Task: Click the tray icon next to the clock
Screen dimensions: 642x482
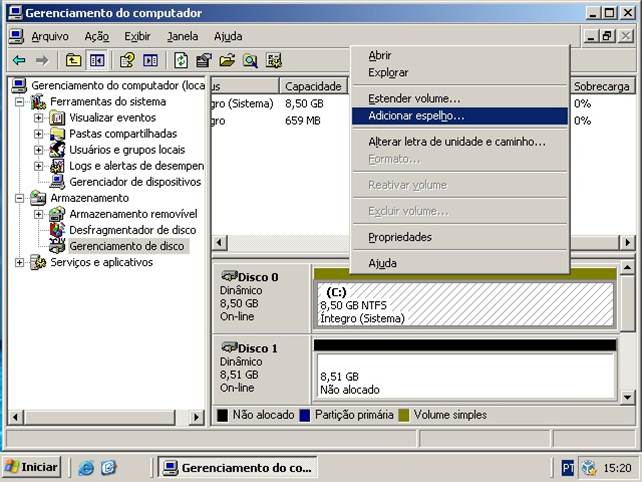Action: coord(589,468)
